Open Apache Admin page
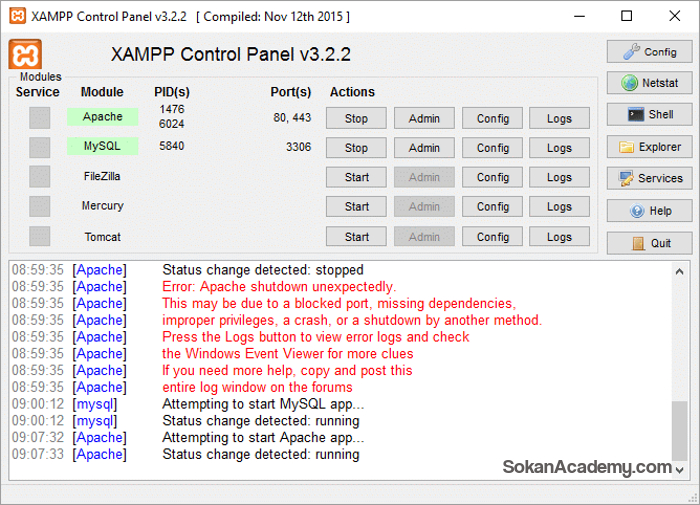 click(424, 118)
